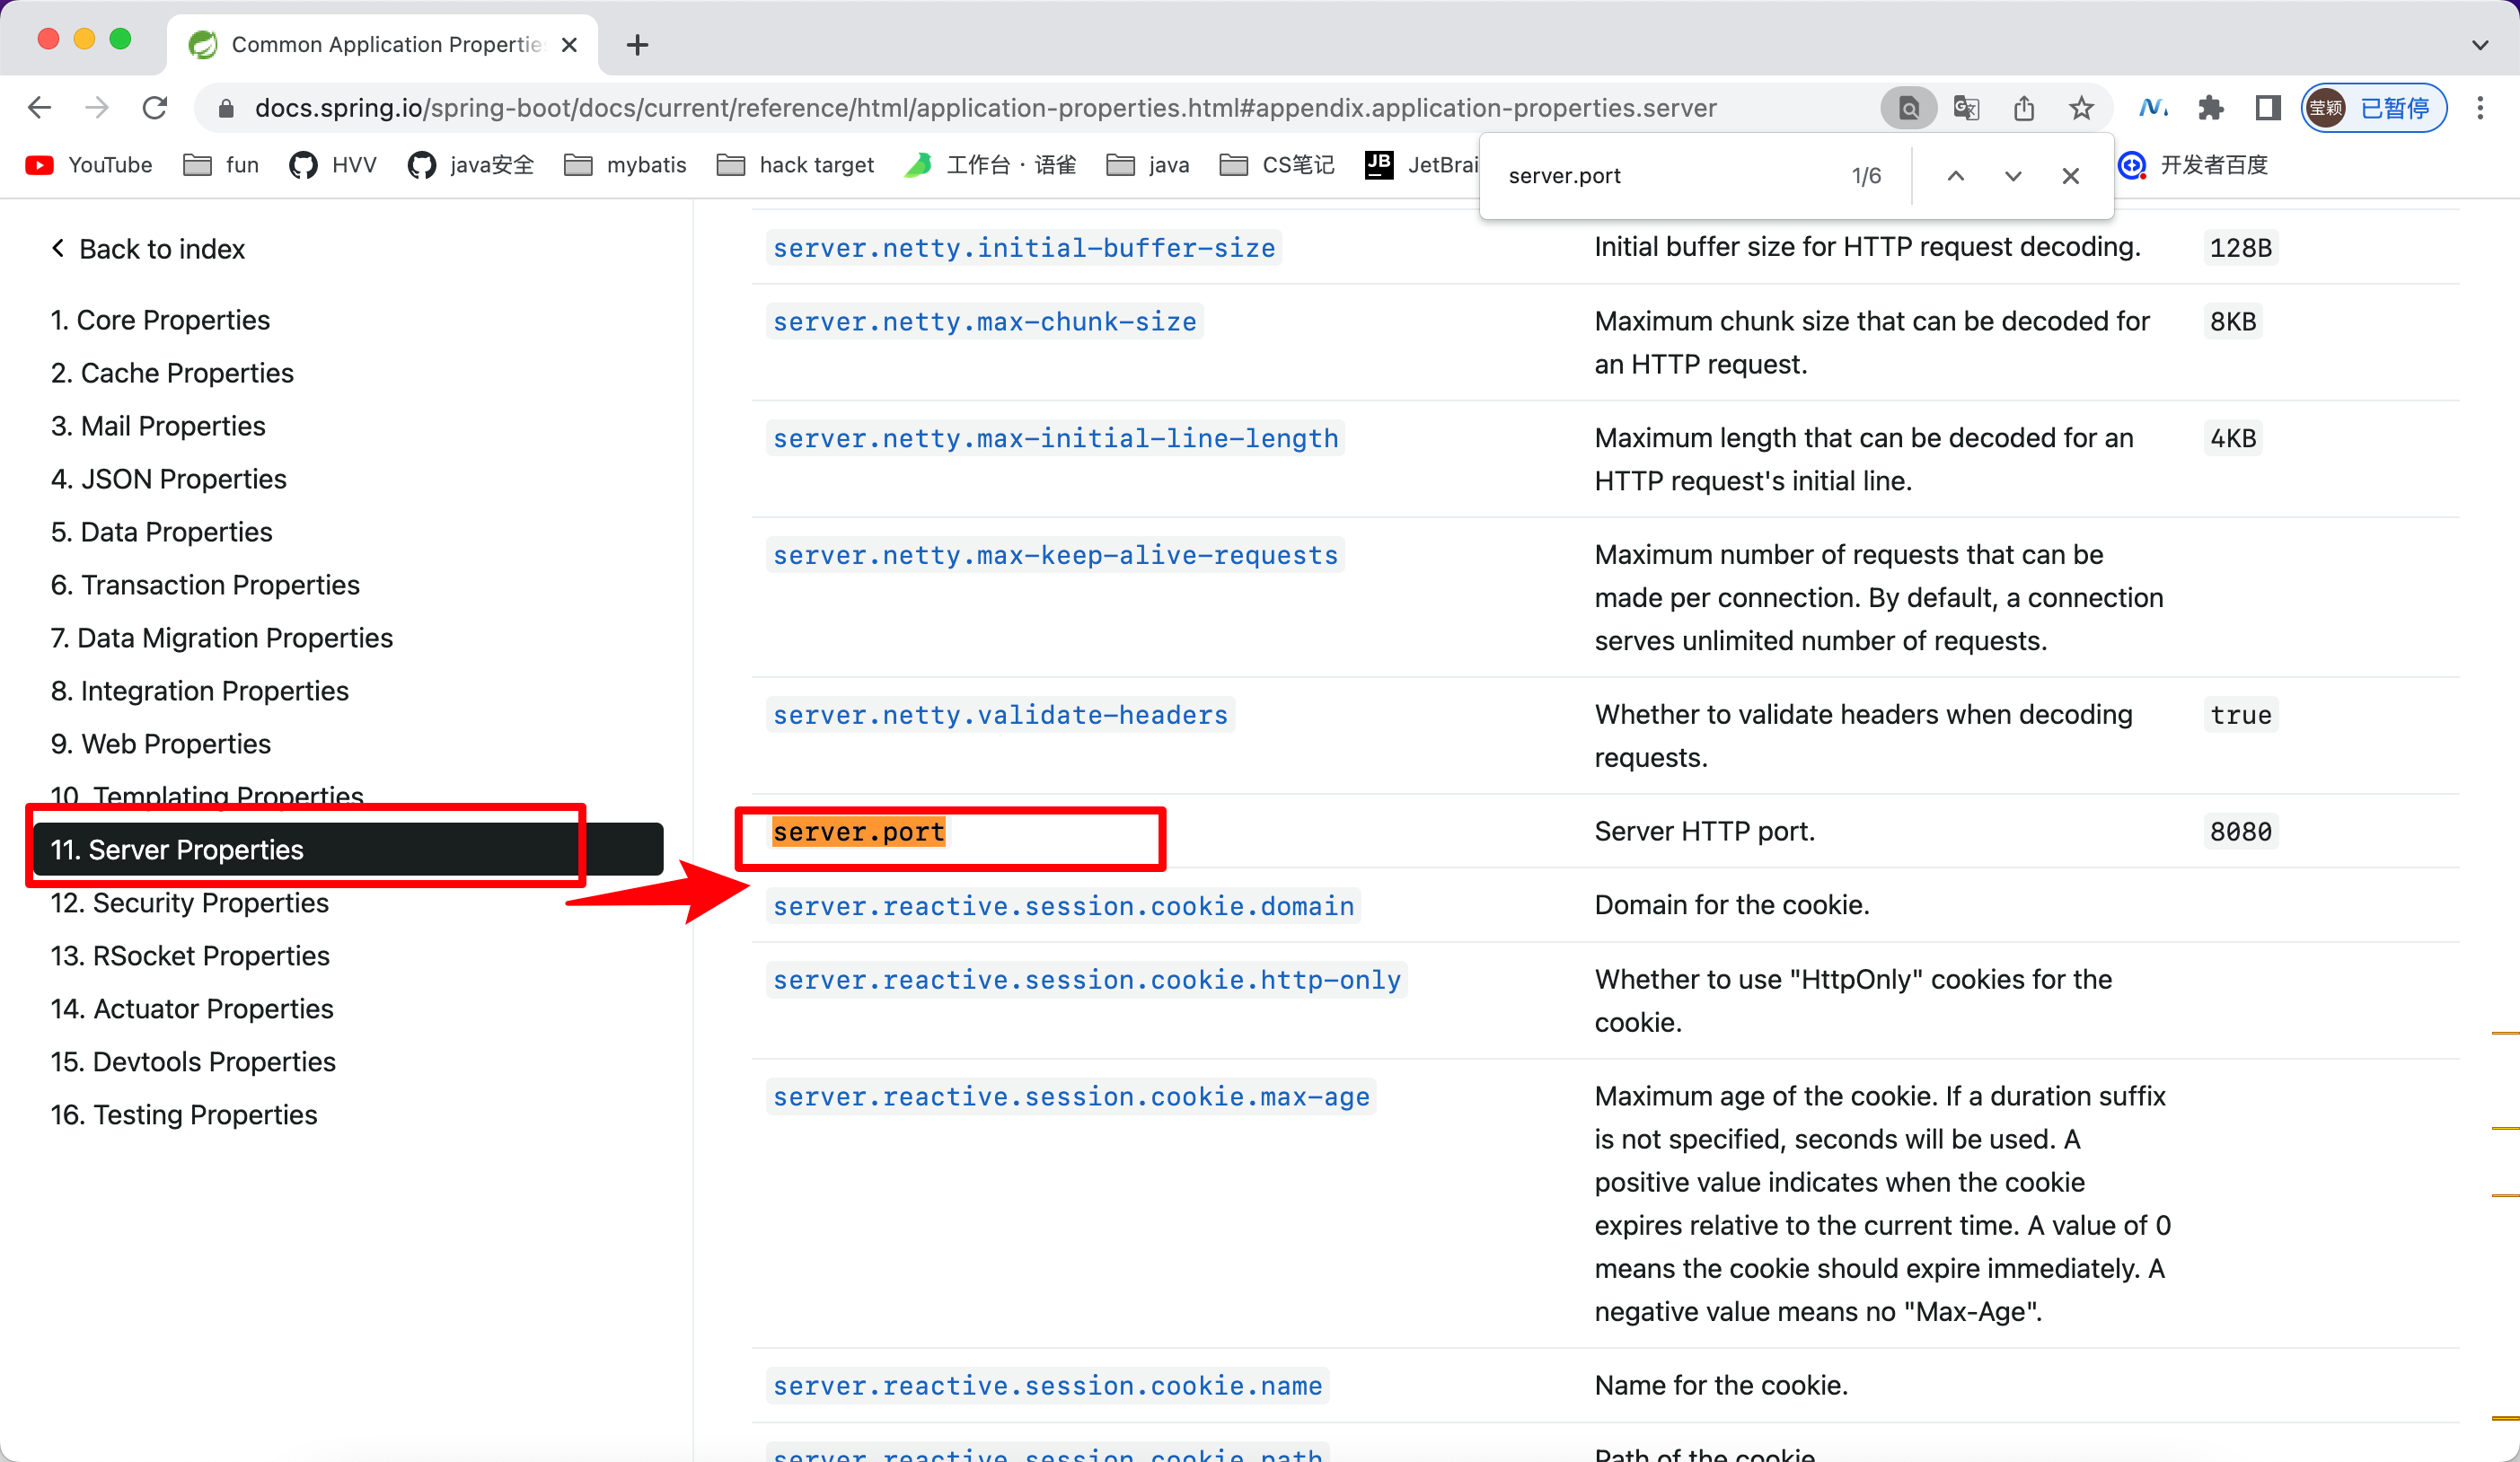Go to 12. Security Properties
Screen dimensions: 2520x1462
point(190,903)
